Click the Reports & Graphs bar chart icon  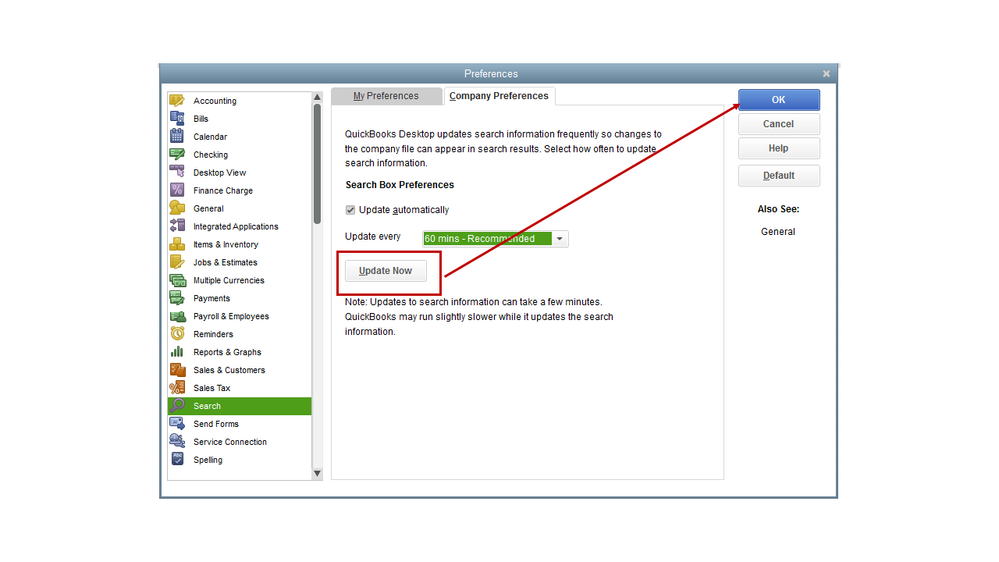(x=177, y=352)
